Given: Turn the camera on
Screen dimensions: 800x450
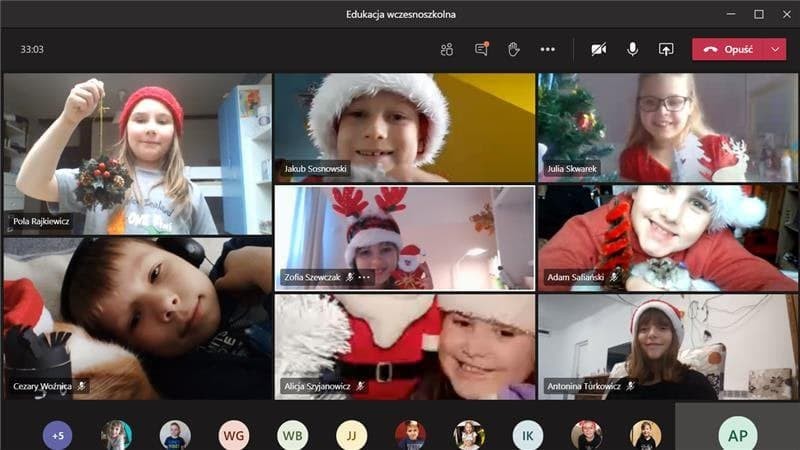Looking at the screenshot, I should (598, 49).
